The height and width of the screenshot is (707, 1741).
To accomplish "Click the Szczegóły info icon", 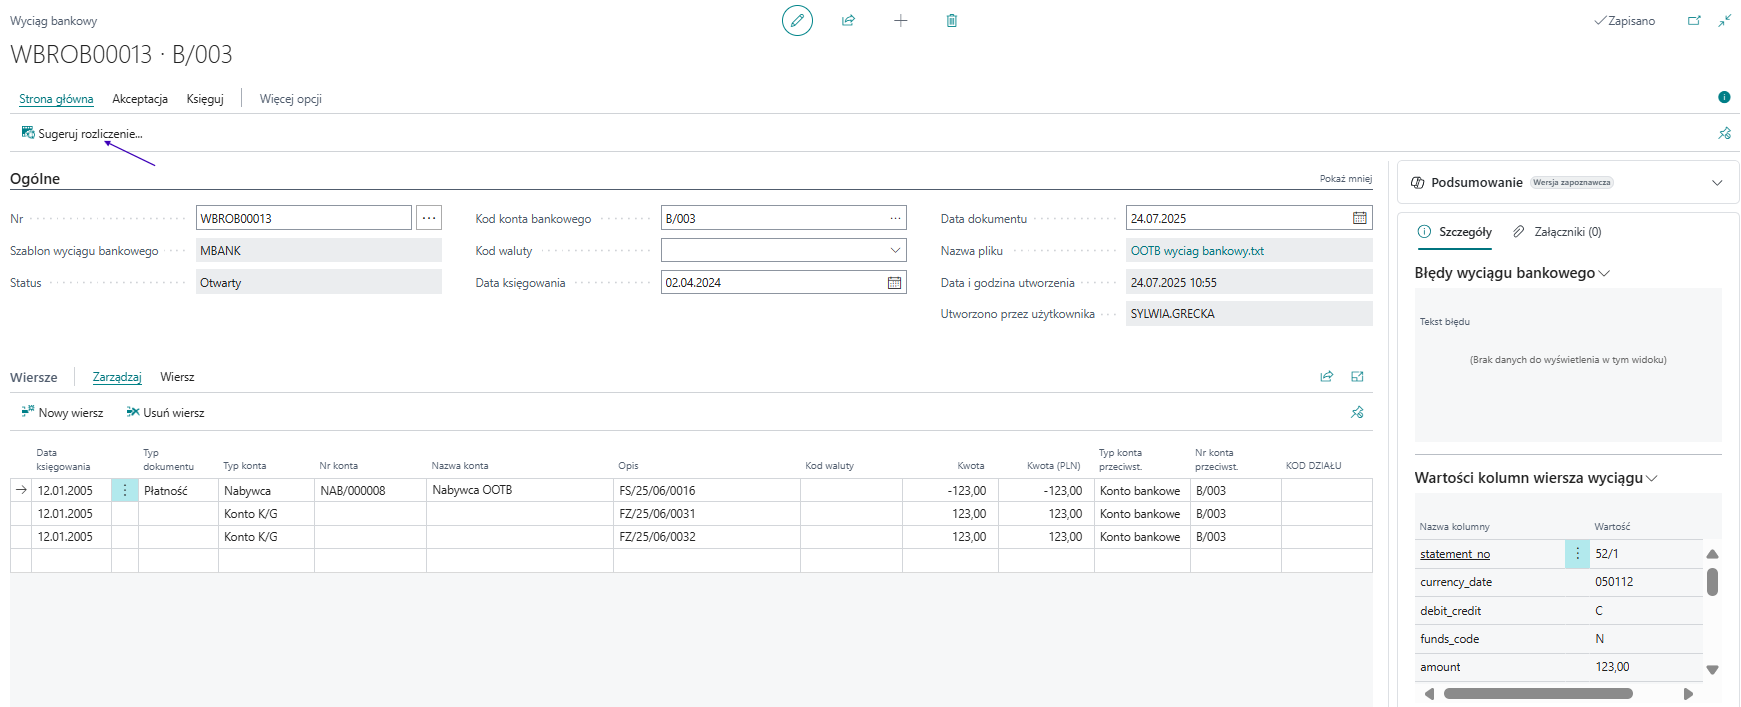I will 1424,231.
